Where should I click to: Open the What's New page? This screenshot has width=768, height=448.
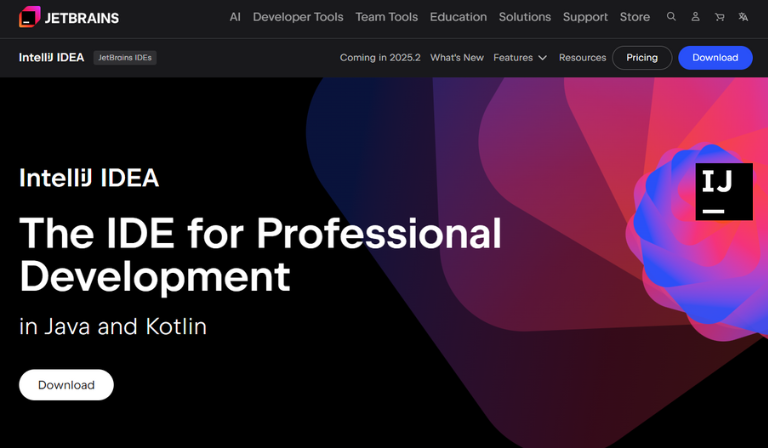(x=457, y=58)
